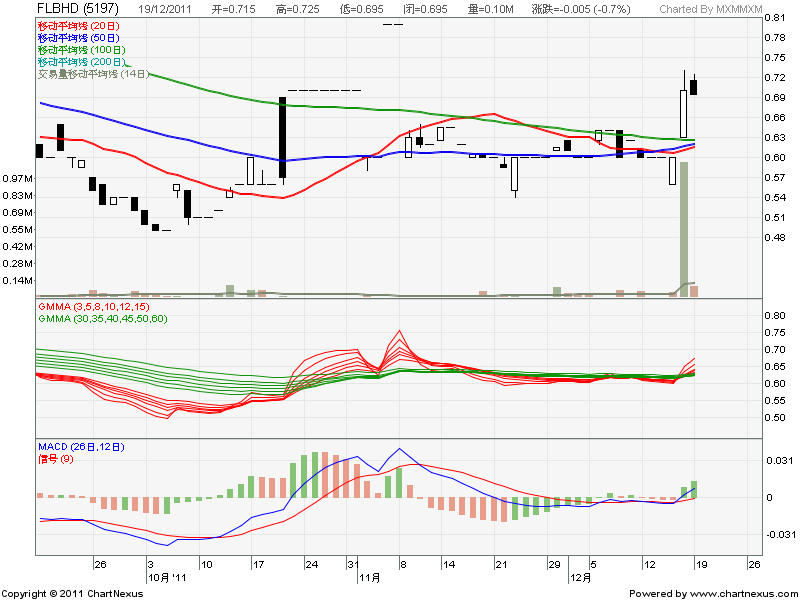The width and height of the screenshot is (800, 600).
Task: Click the 信号 (9) signal line label
Action: [x=56, y=458]
